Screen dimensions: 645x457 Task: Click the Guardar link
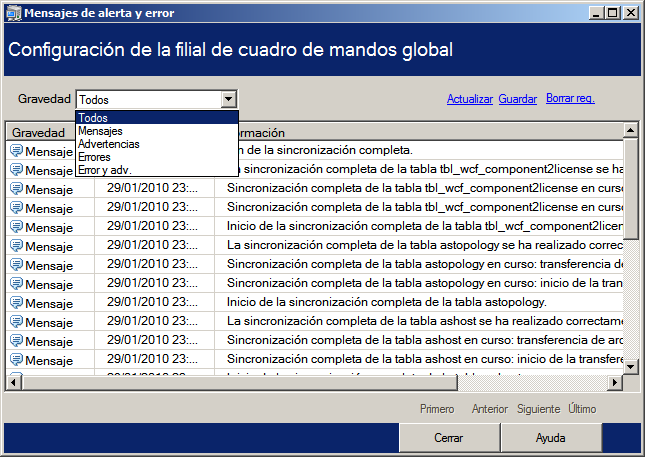click(517, 99)
